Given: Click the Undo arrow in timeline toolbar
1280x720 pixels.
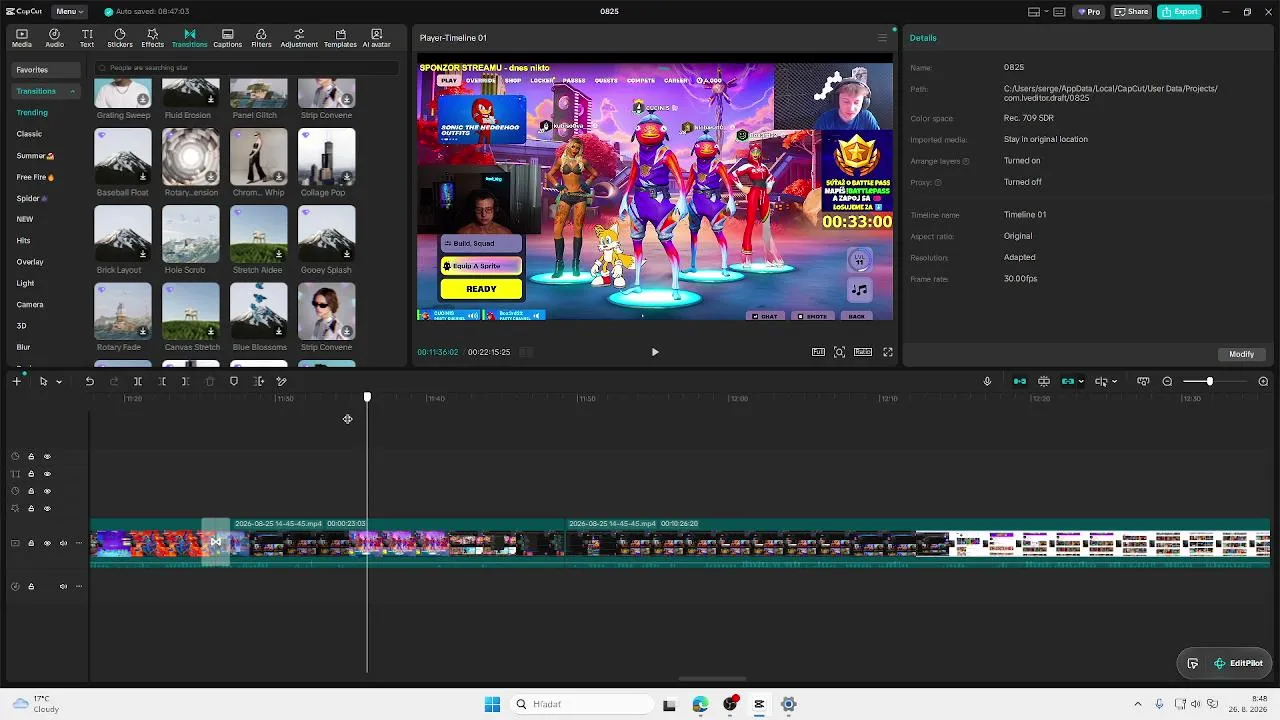Looking at the screenshot, I should tap(89, 381).
